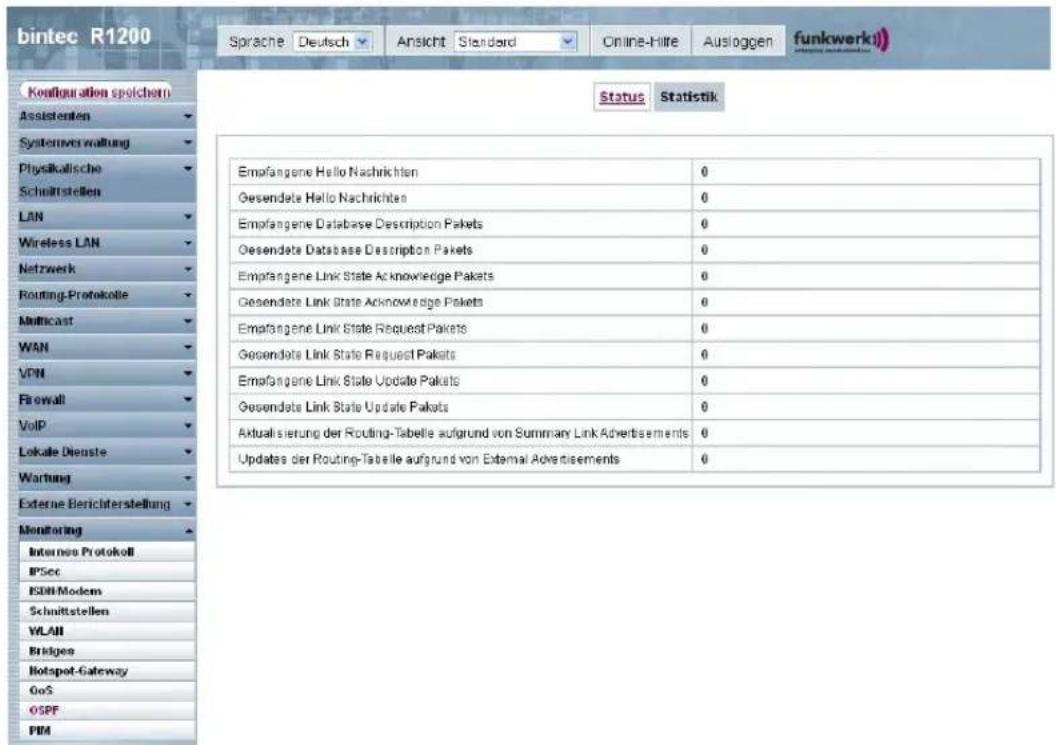
Task: Open the Hotspot-Gateway monitoring item
Action: pyautogui.click(x=108, y=671)
